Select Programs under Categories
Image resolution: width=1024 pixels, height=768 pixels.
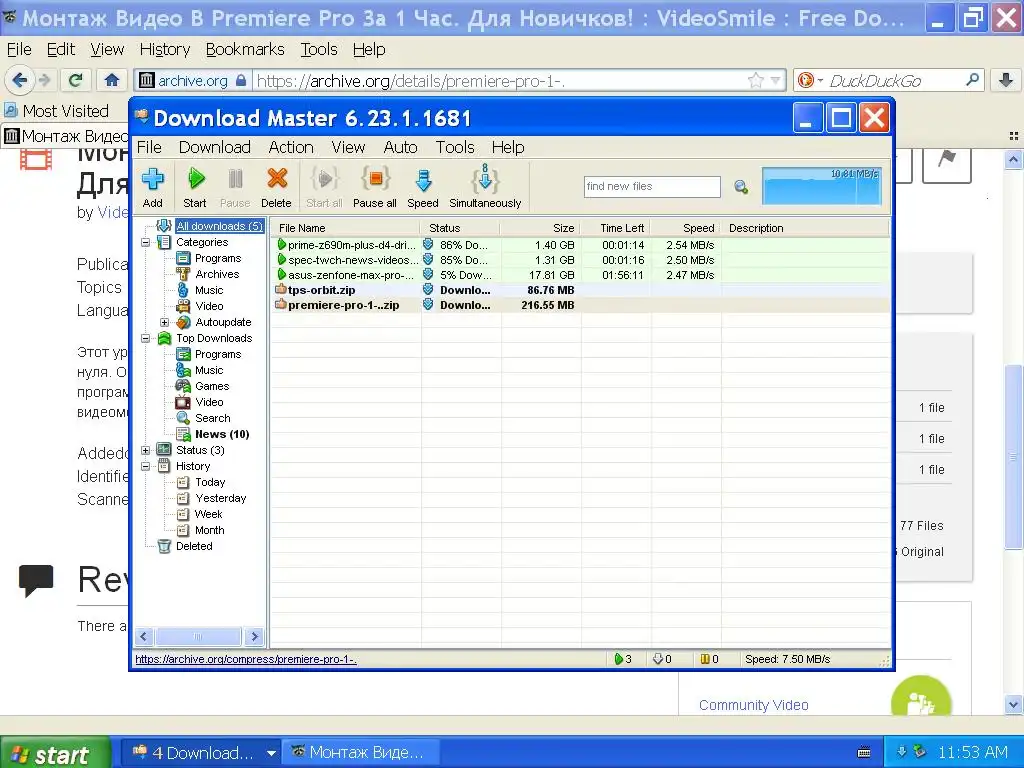218,258
